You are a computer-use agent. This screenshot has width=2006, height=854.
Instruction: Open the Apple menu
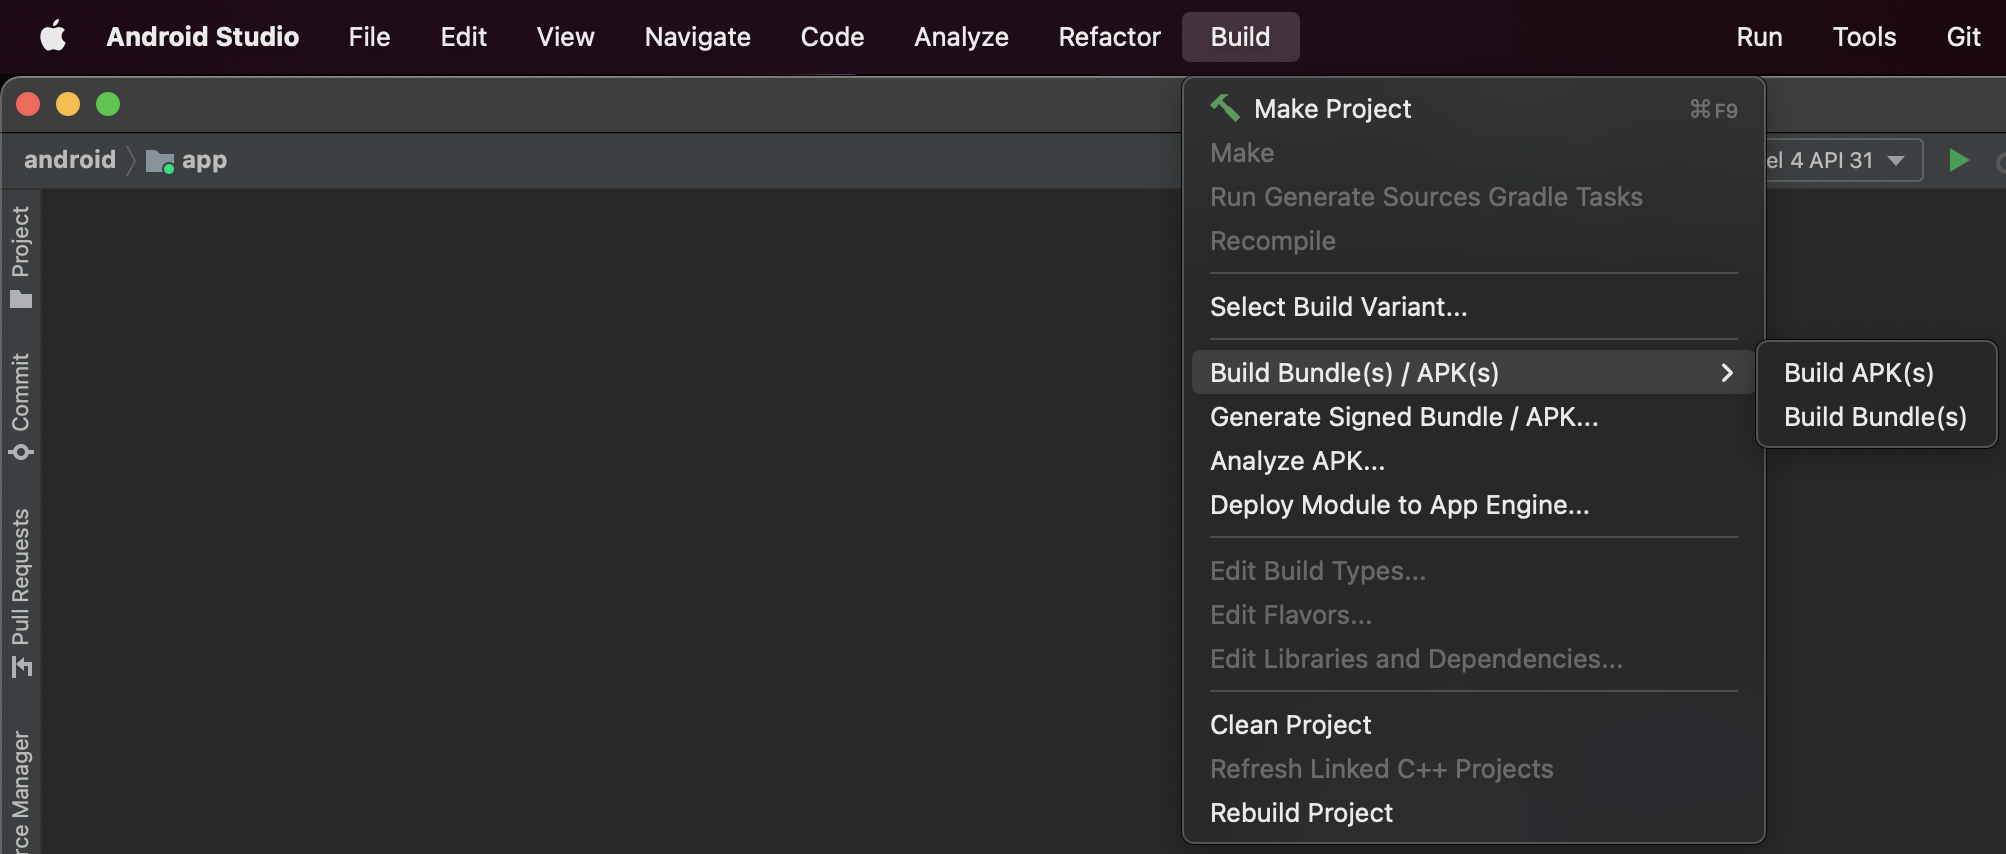click(x=53, y=37)
